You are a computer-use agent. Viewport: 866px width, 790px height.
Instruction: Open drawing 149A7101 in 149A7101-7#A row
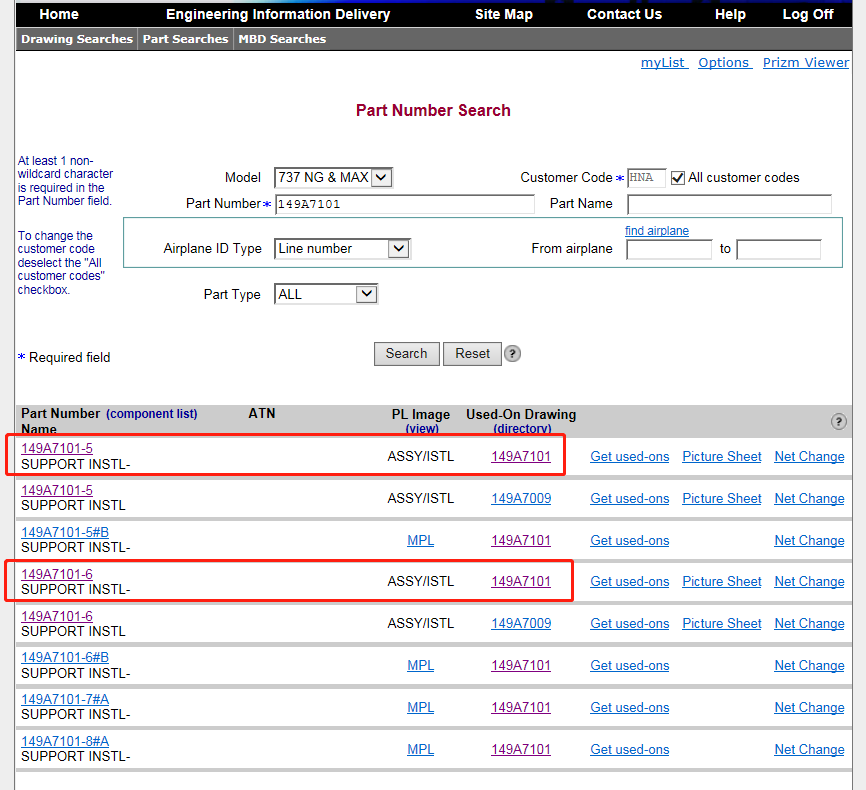tap(521, 707)
